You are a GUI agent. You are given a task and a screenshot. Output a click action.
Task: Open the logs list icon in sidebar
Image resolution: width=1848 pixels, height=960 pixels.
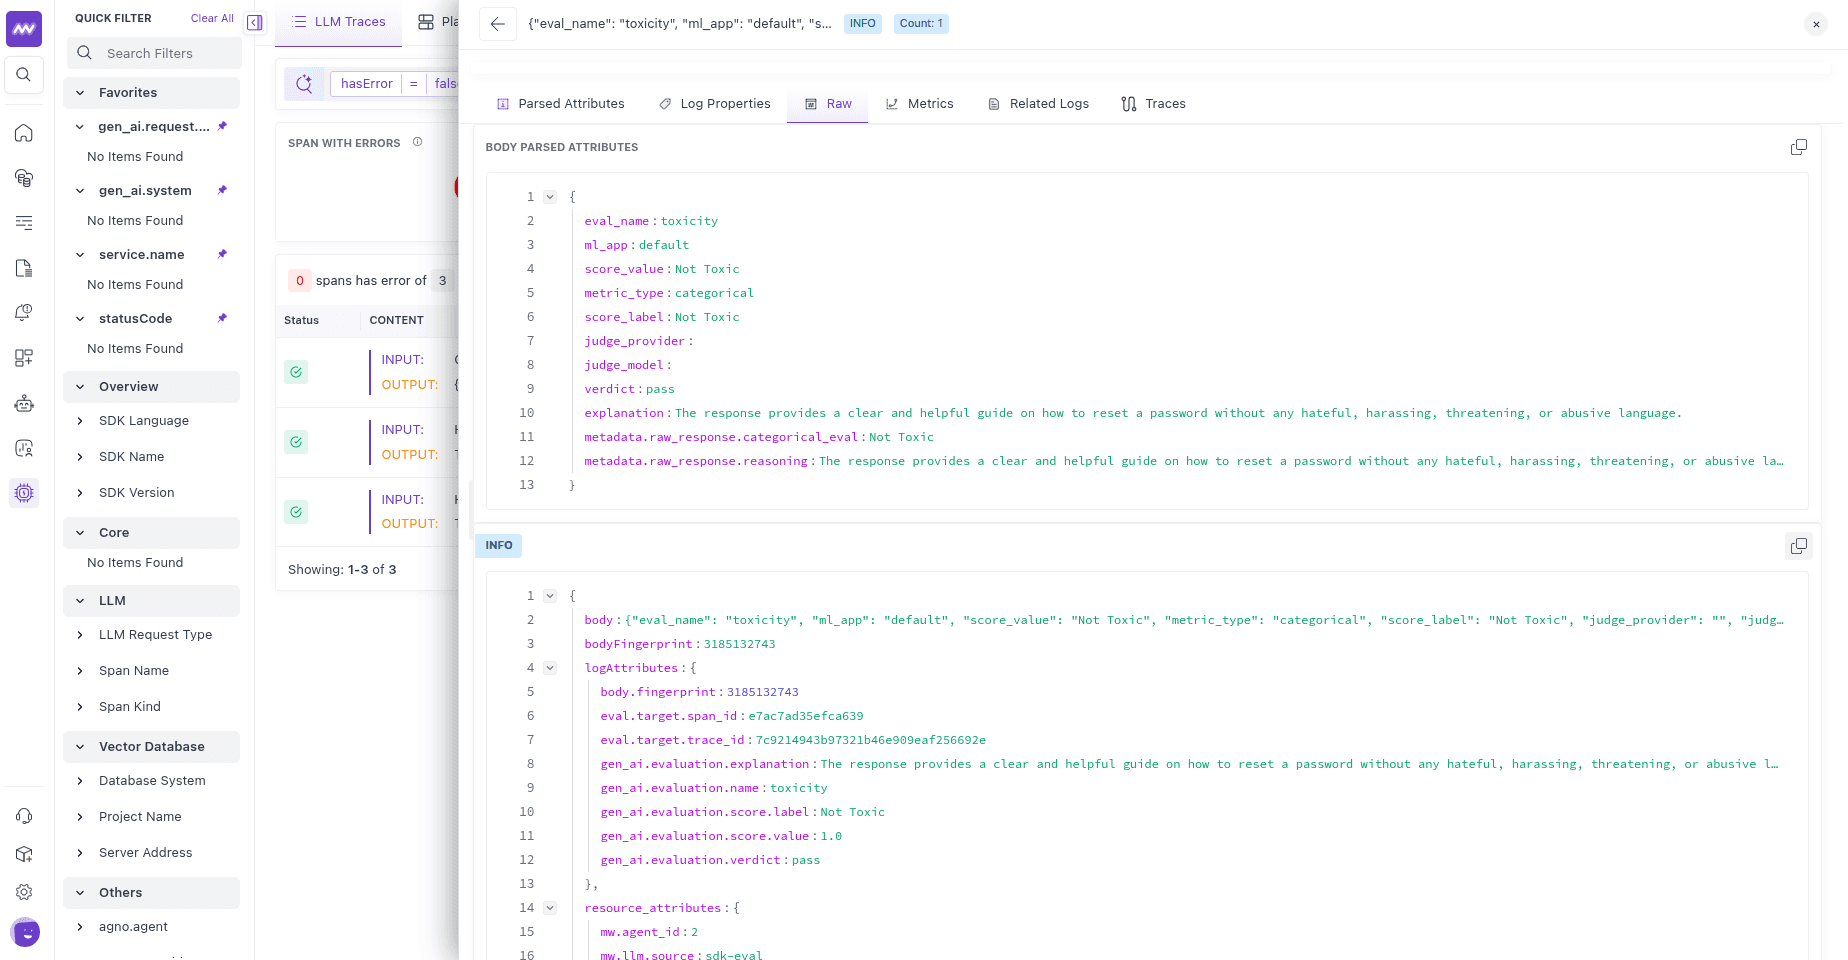(x=24, y=223)
